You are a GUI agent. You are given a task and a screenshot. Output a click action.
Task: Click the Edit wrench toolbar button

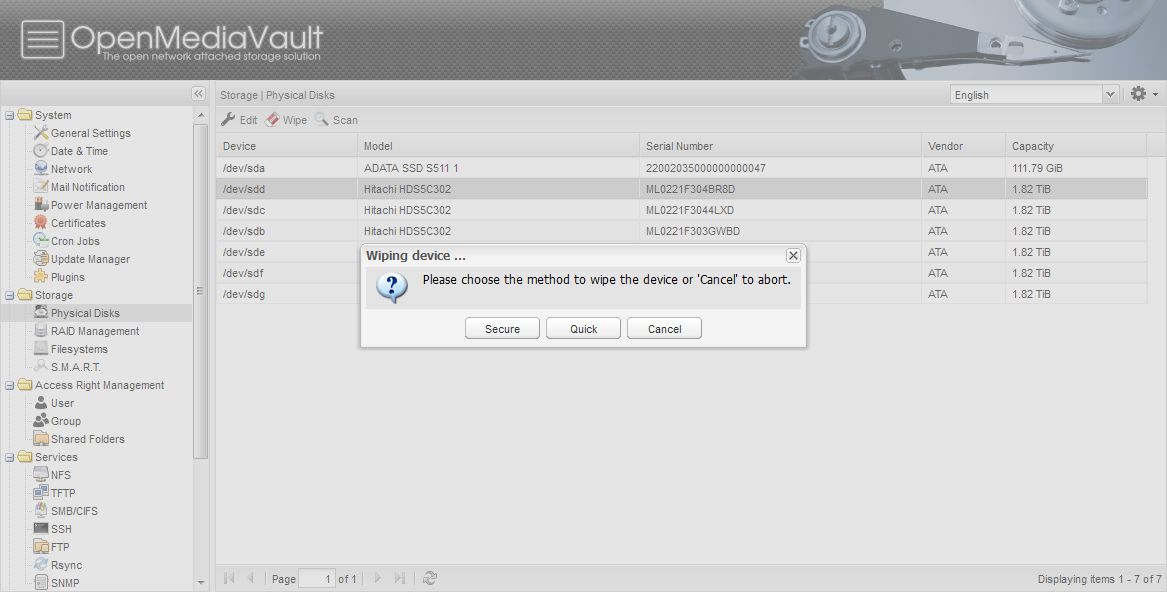[x=239, y=120]
